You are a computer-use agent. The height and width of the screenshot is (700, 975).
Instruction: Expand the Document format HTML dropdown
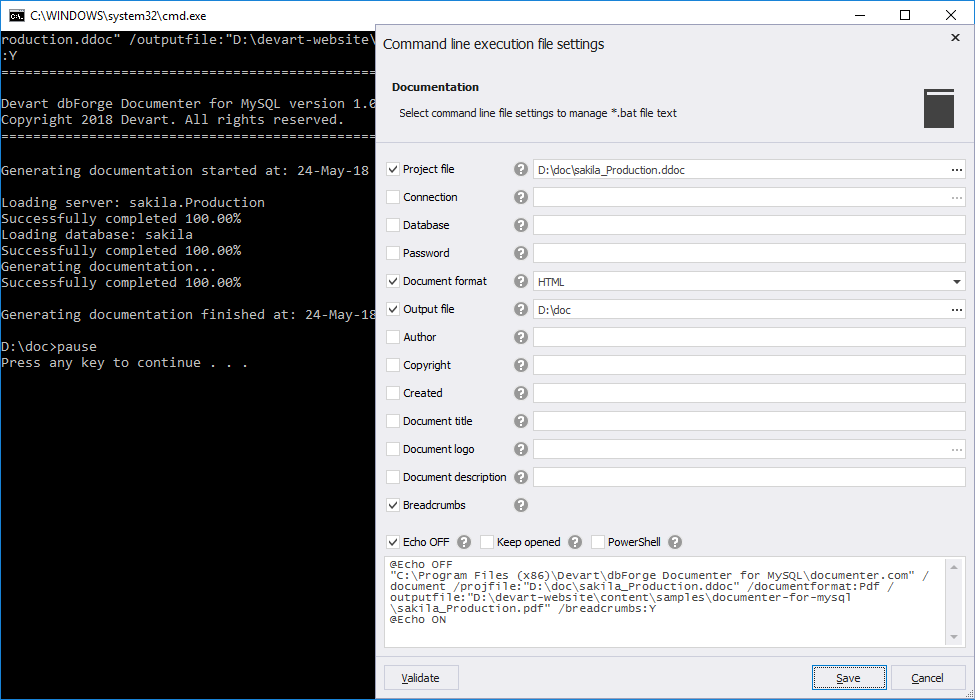956,282
